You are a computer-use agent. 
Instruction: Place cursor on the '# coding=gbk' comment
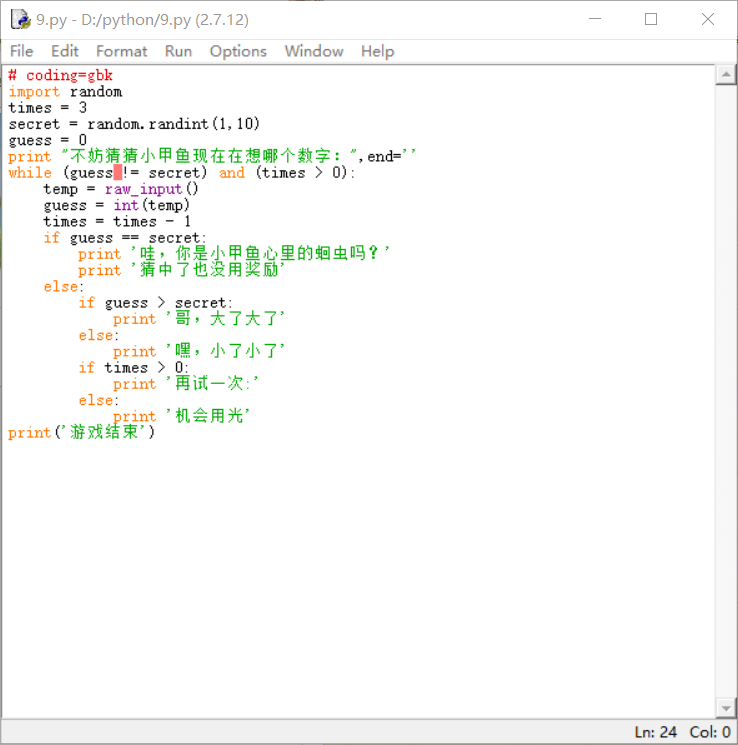coord(60,76)
